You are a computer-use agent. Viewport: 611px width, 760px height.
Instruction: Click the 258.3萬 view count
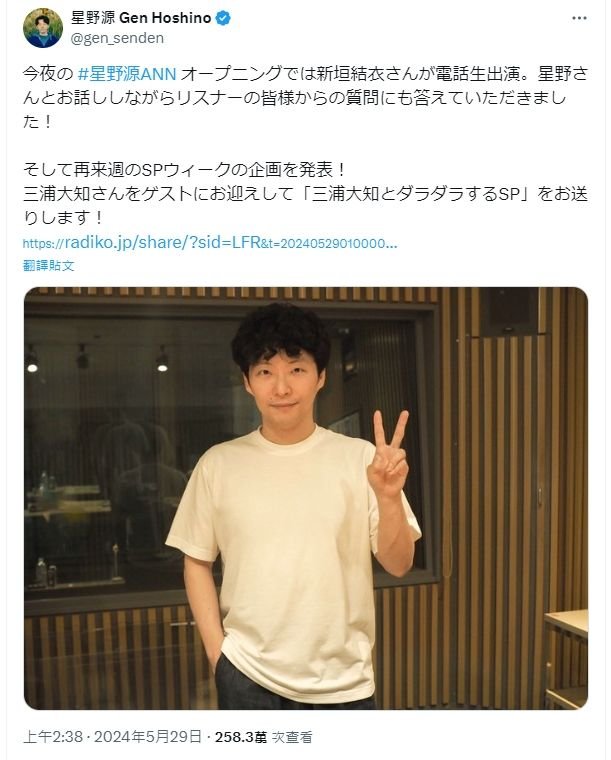[x=240, y=737]
